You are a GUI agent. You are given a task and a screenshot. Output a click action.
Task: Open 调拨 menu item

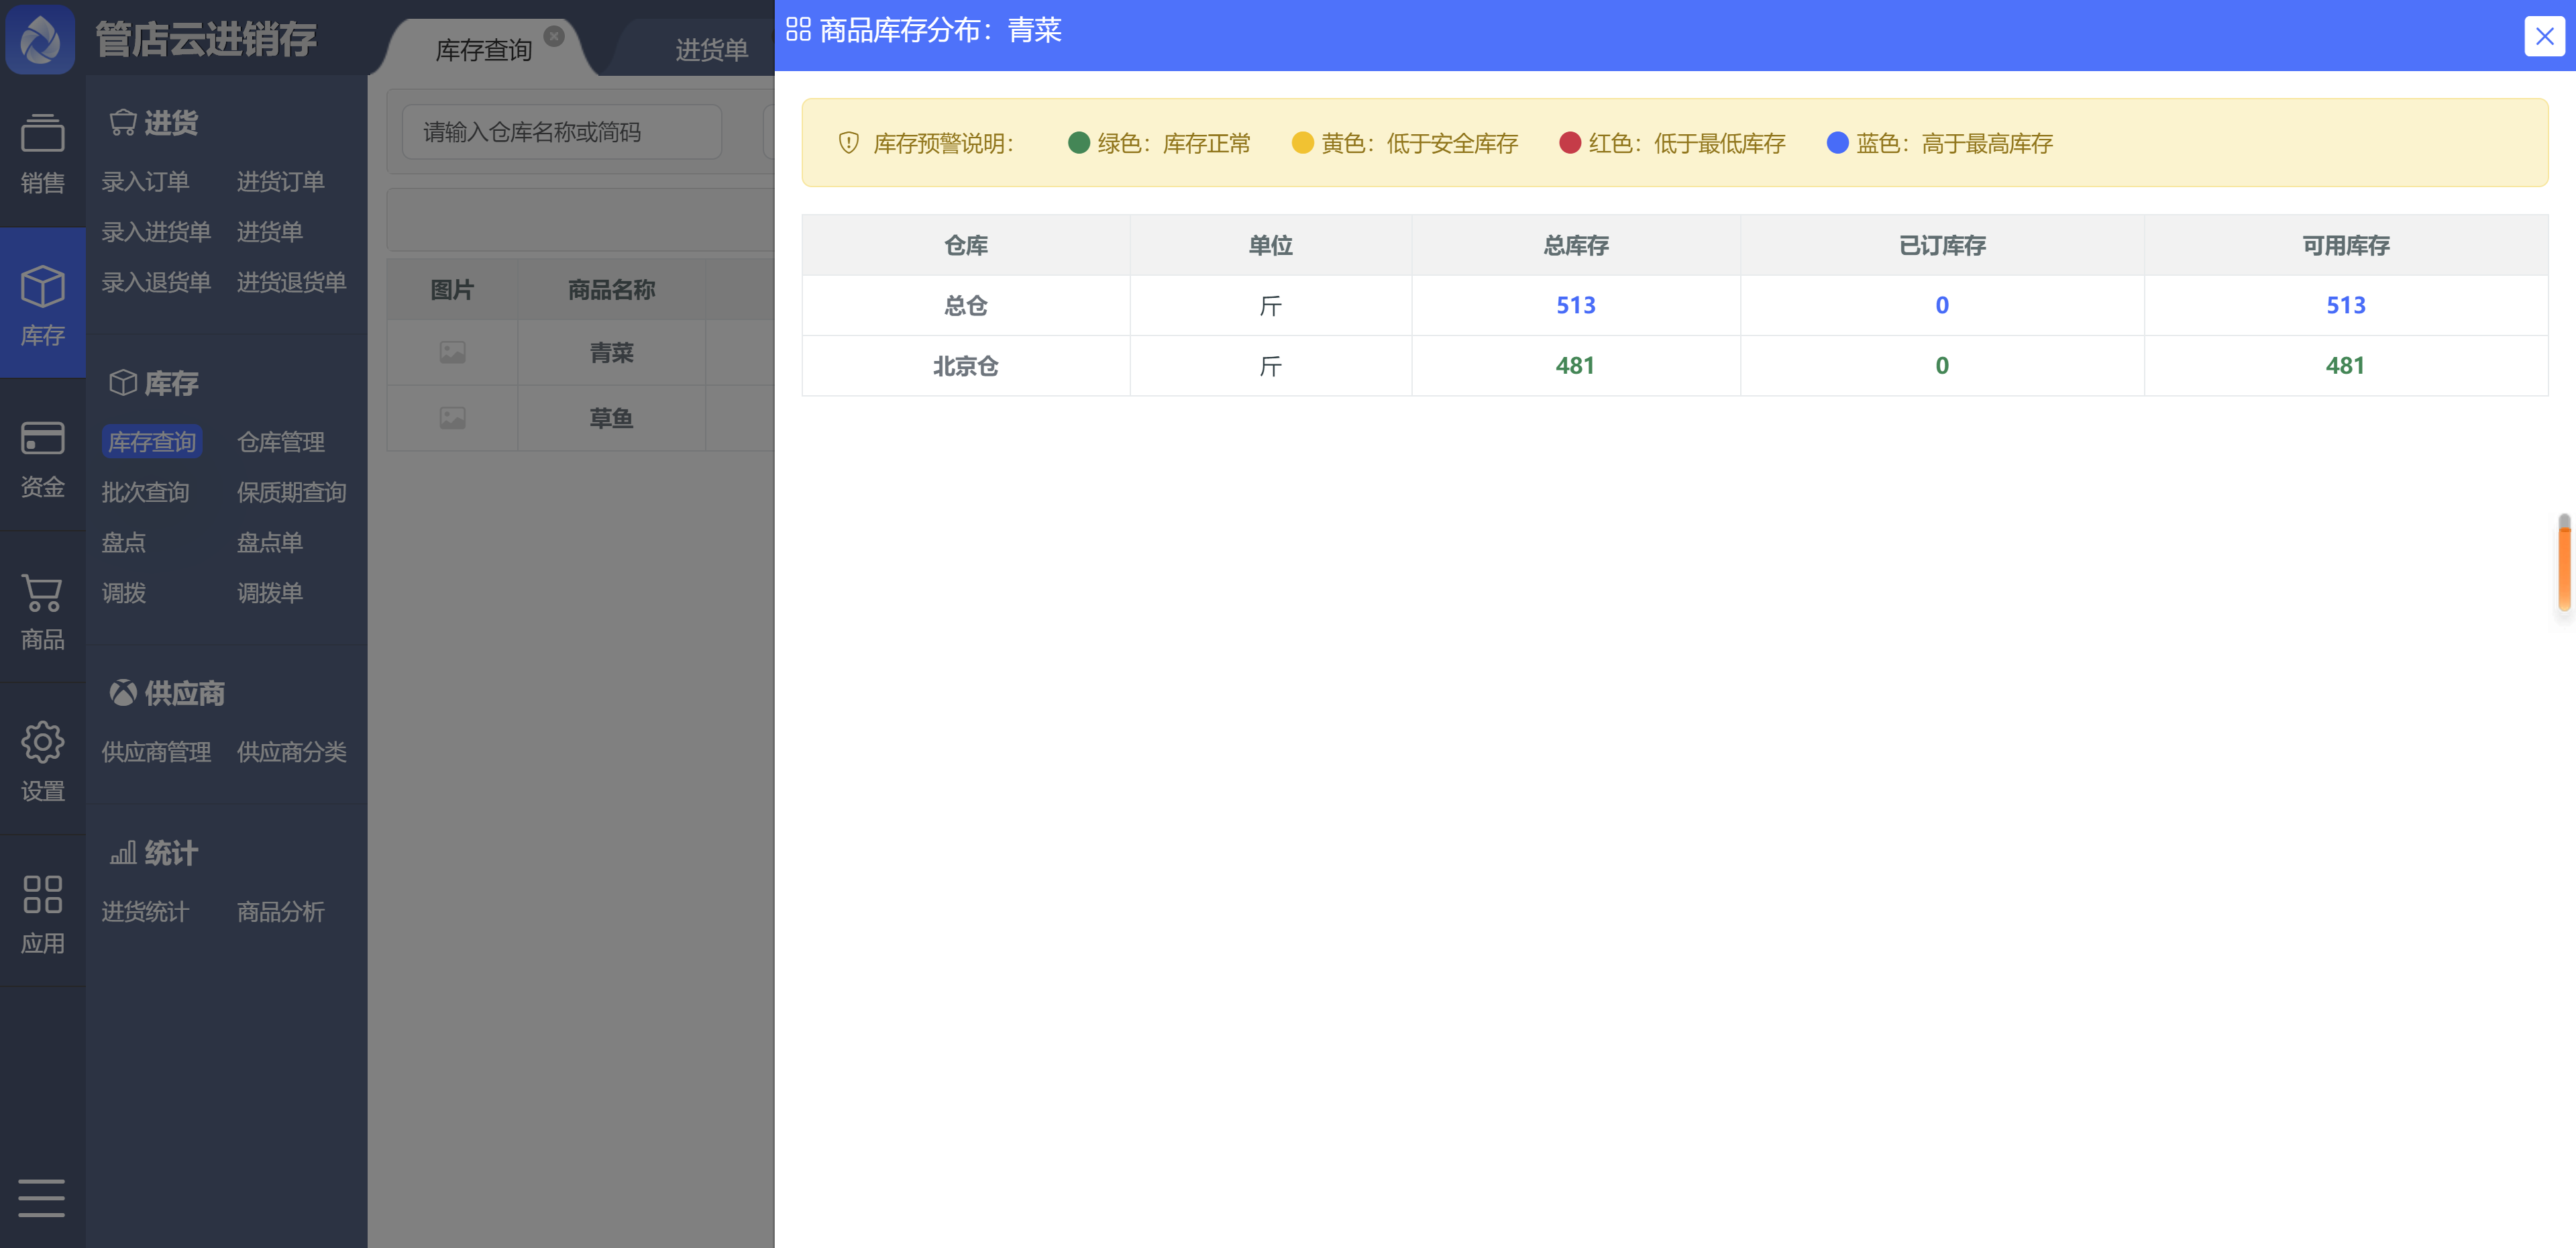pos(123,593)
